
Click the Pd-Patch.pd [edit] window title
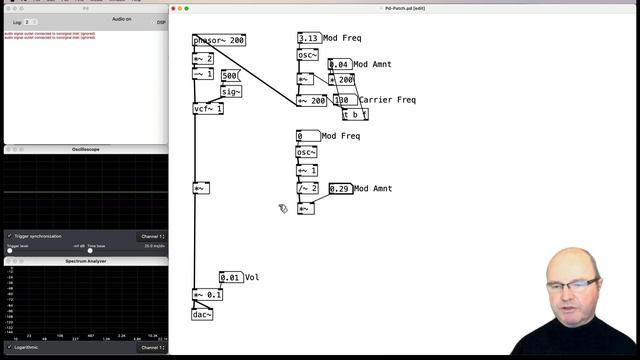[x=405, y=8]
